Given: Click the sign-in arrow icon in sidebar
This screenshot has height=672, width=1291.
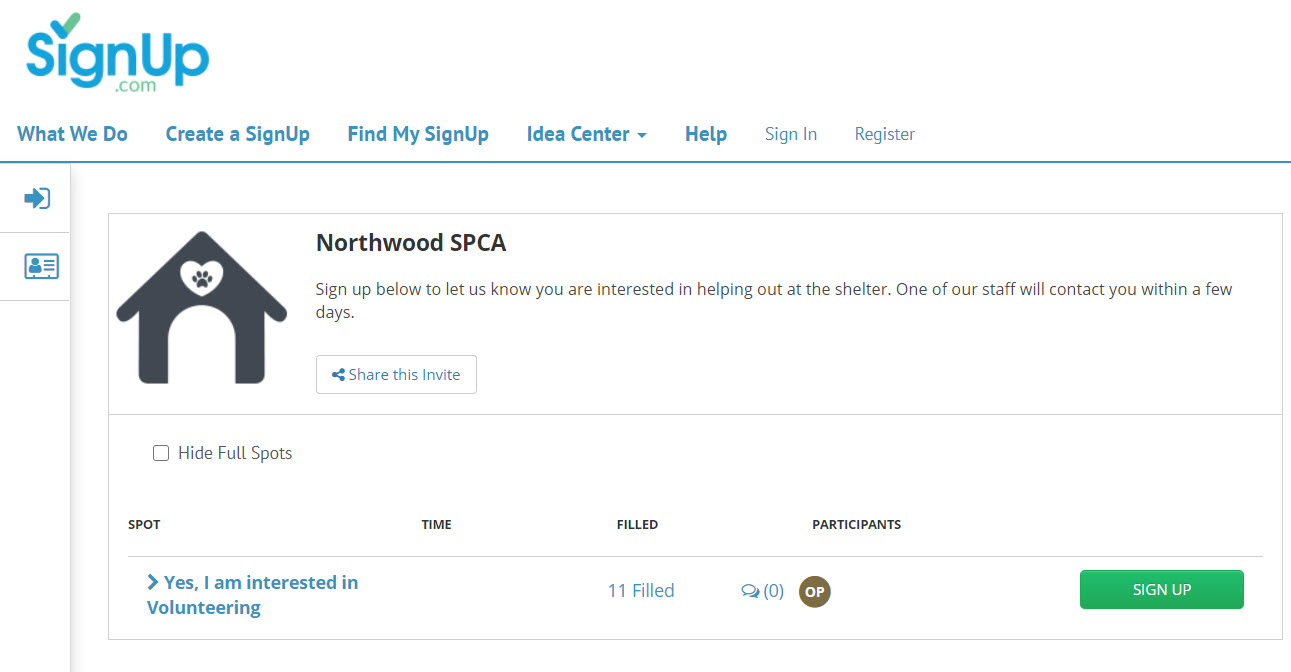Looking at the screenshot, I should 37,198.
